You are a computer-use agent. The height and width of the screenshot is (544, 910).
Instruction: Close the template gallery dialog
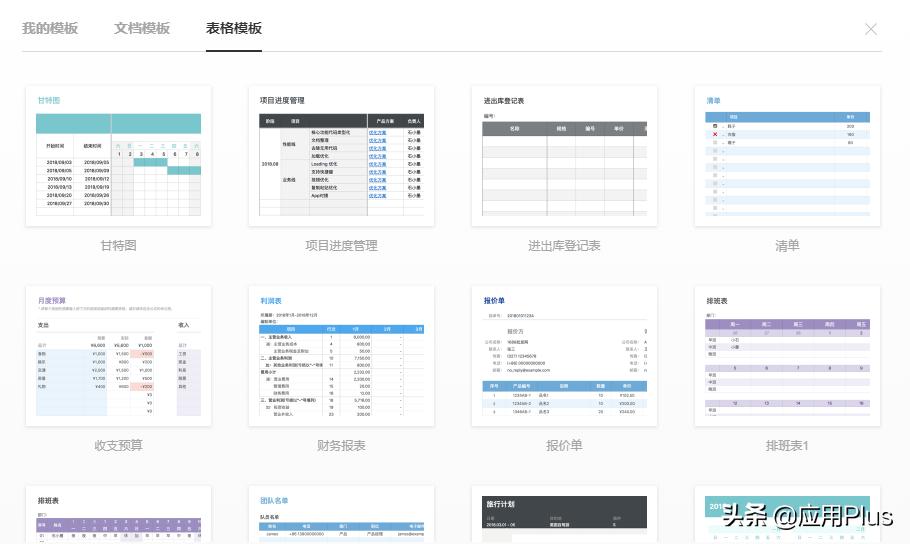[x=871, y=29]
